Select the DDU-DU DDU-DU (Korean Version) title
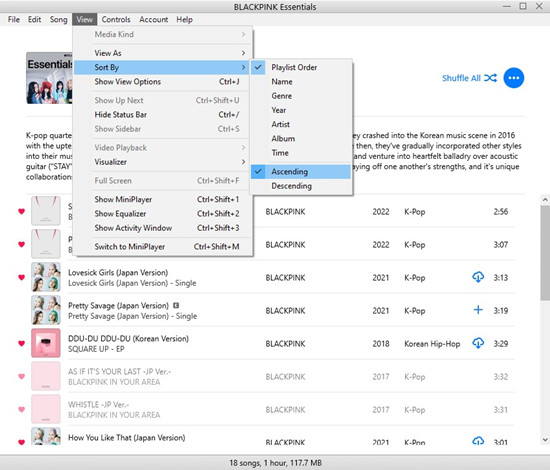 (128, 338)
